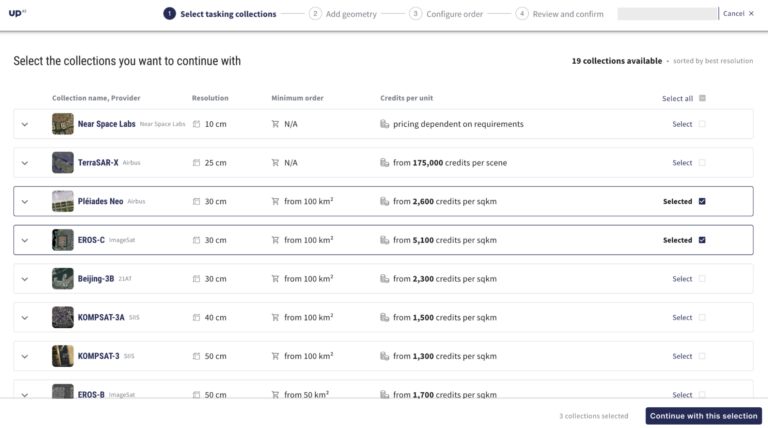Uncheck the Pléiades Neo selected checkbox
Image resolution: width=768 pixels, height=428 pixels.
702,201
